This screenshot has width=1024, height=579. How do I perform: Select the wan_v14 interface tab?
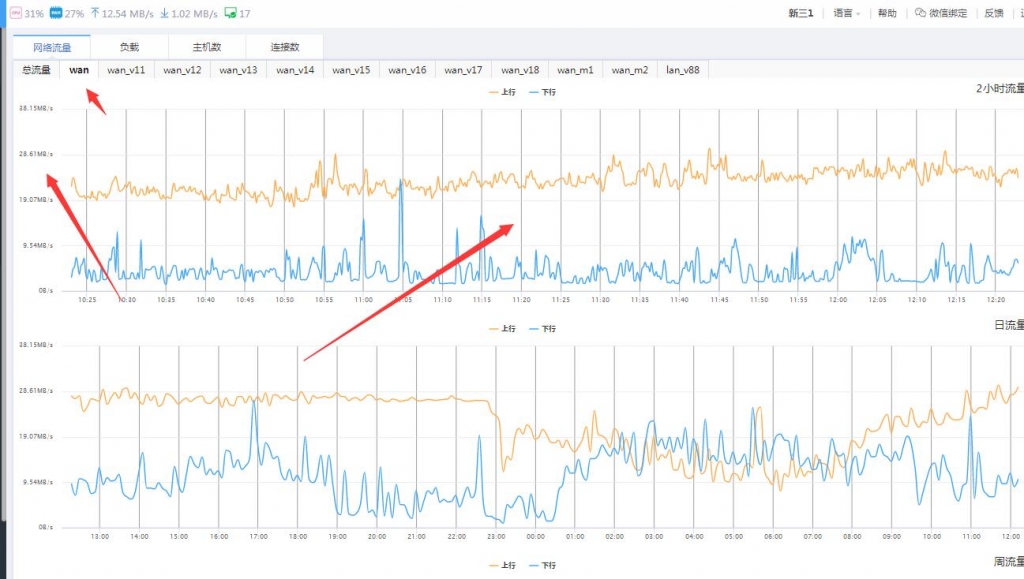tap(295, 70)
